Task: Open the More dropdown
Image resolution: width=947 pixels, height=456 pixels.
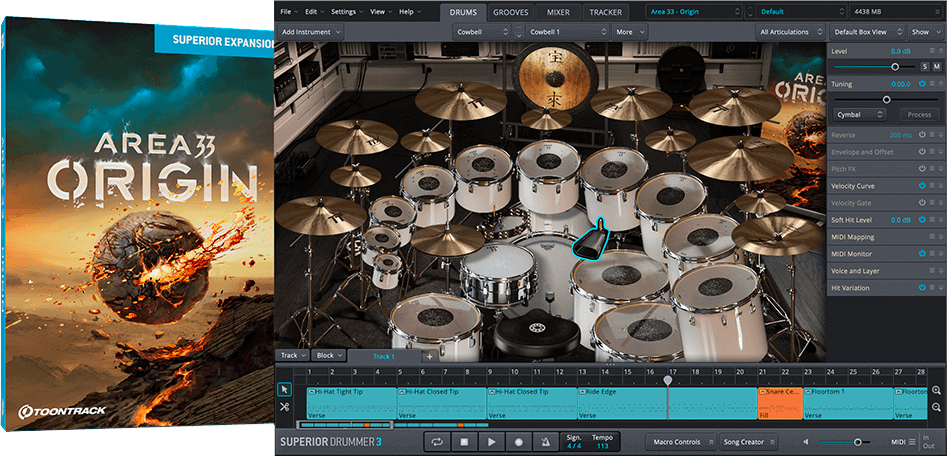Action: 629,32
